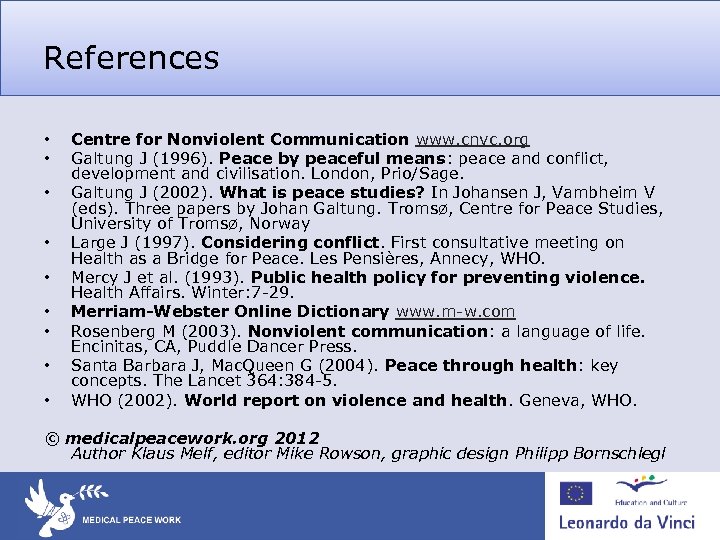This screenshot has width=720, height=540.
Task: Click 'MEDICAL PEACE WORK' footer label
Action: coord(132,520)
